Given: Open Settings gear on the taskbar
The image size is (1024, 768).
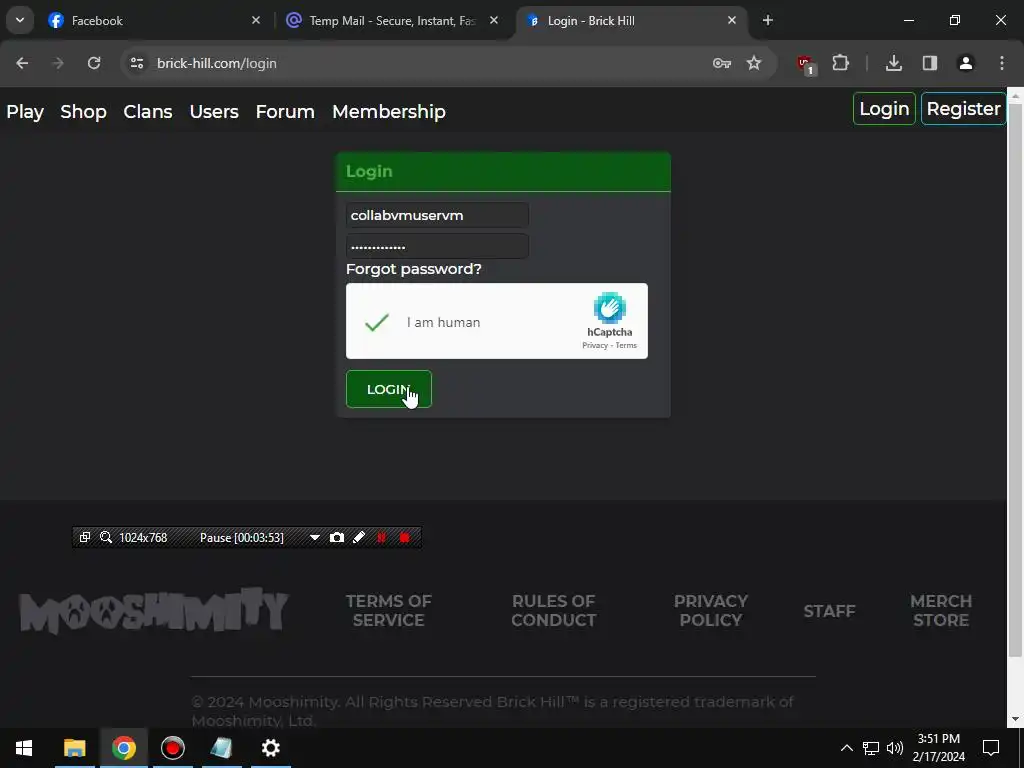Looking at the screenshot, I should coord(270,748).
